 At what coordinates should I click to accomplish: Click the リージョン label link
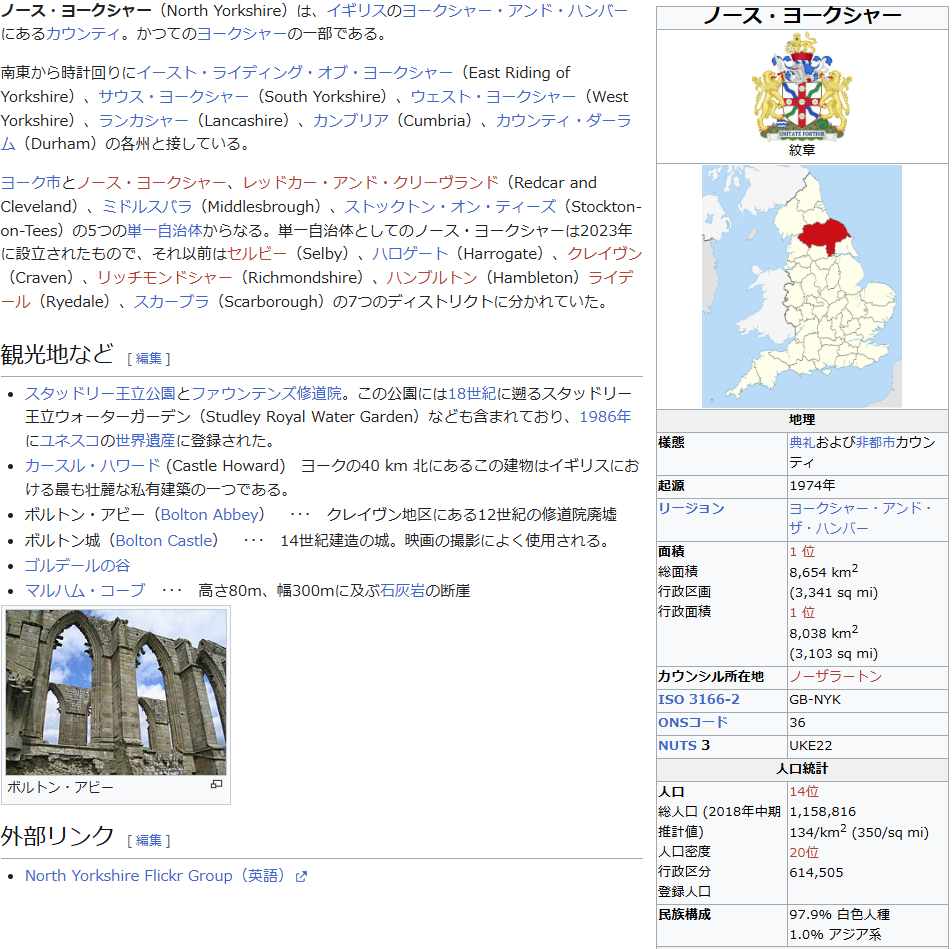click(691, 508)
